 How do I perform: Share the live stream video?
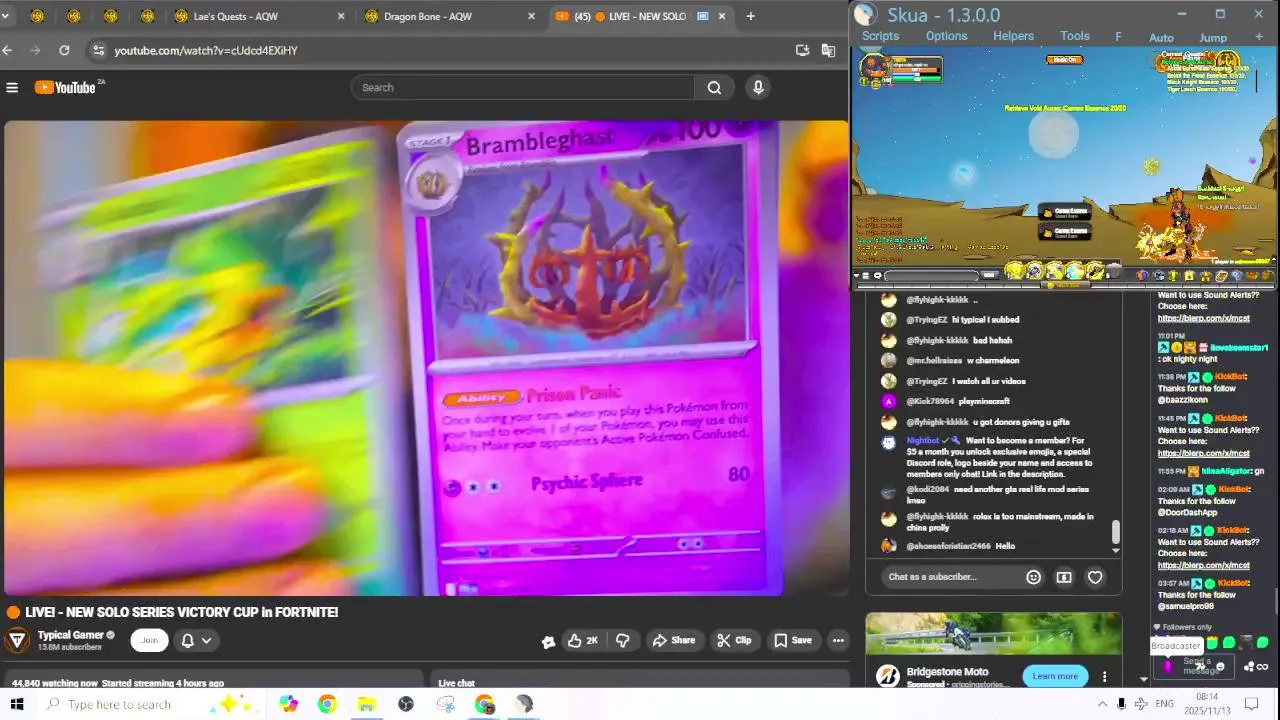pos(673,640)
